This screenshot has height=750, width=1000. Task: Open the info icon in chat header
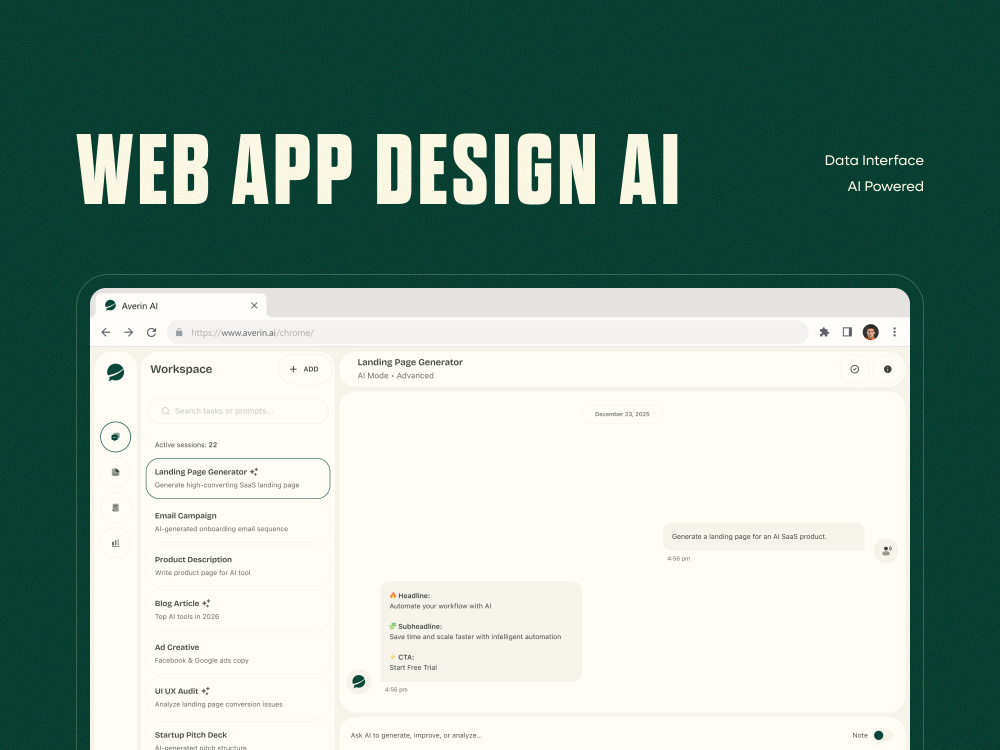pyautogui.click(x=887, y=369)
